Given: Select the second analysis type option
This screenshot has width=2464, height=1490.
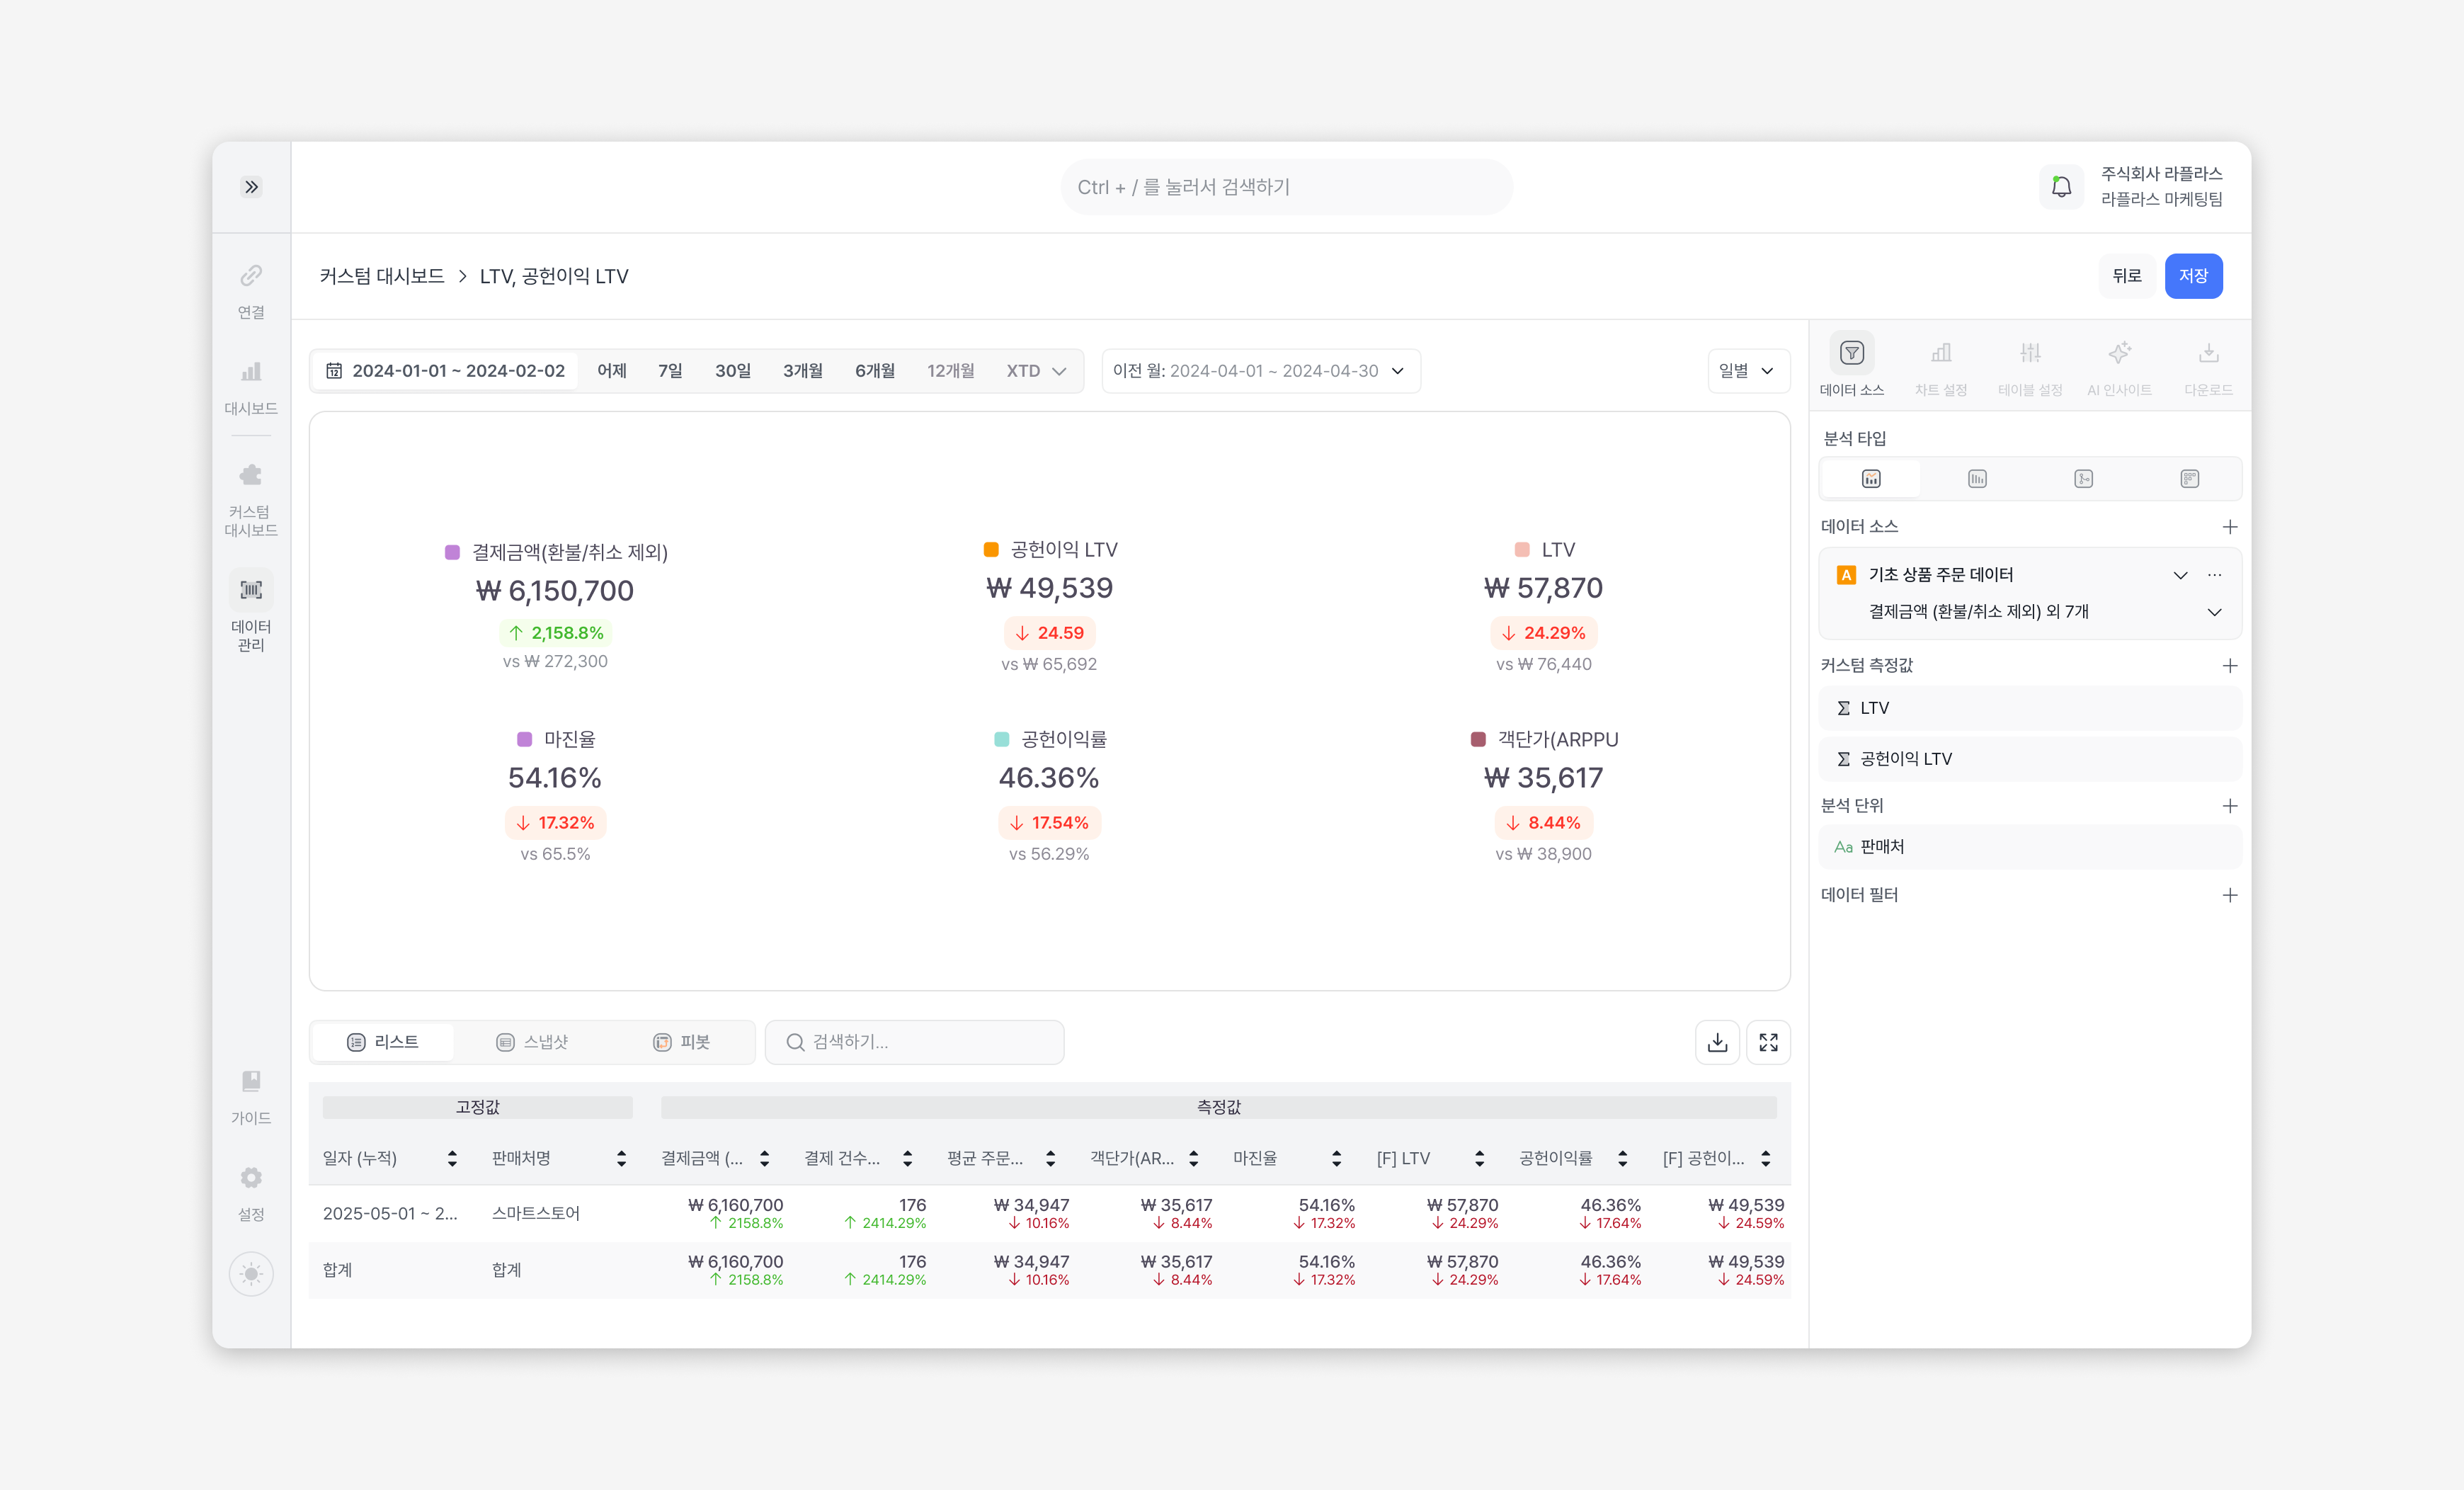Looking at the screenshot, I should pos(1977,479).
